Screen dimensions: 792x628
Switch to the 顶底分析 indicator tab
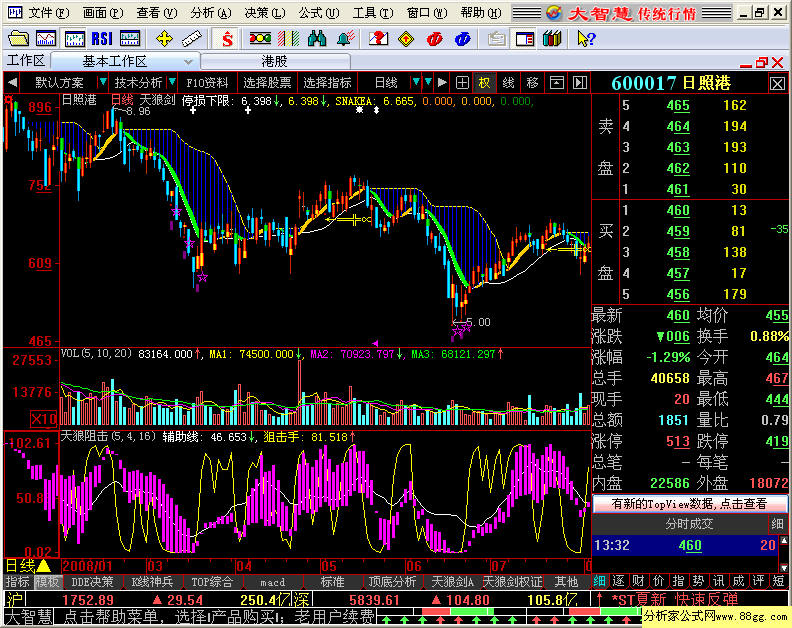tap(392, 582)
